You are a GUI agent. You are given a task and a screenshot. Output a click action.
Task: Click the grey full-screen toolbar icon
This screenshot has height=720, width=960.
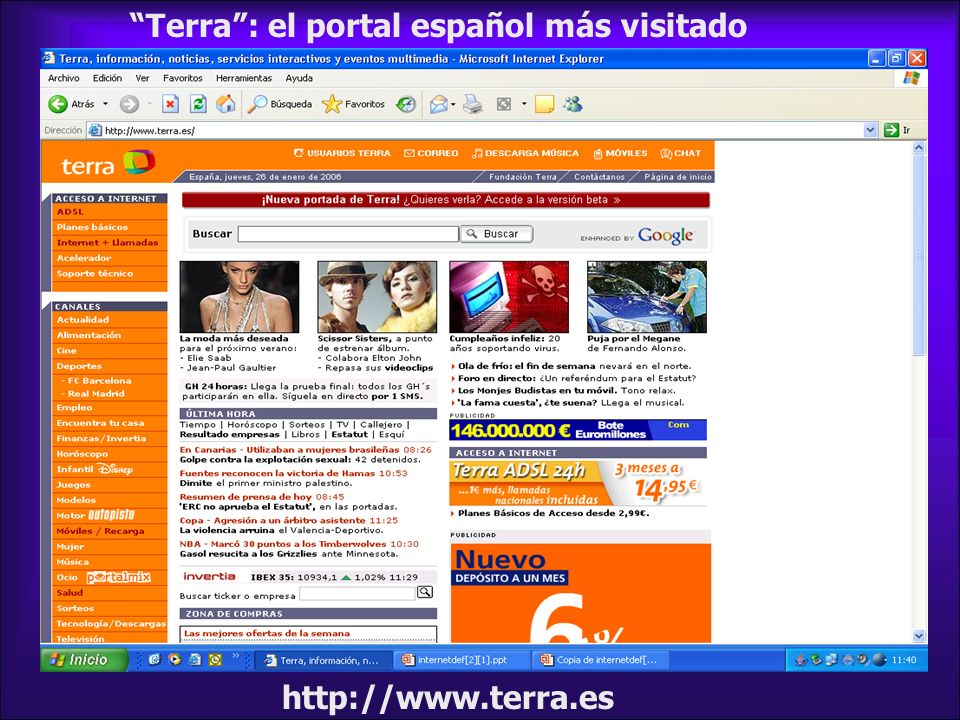pyautogui.click(x=504, y=104)
